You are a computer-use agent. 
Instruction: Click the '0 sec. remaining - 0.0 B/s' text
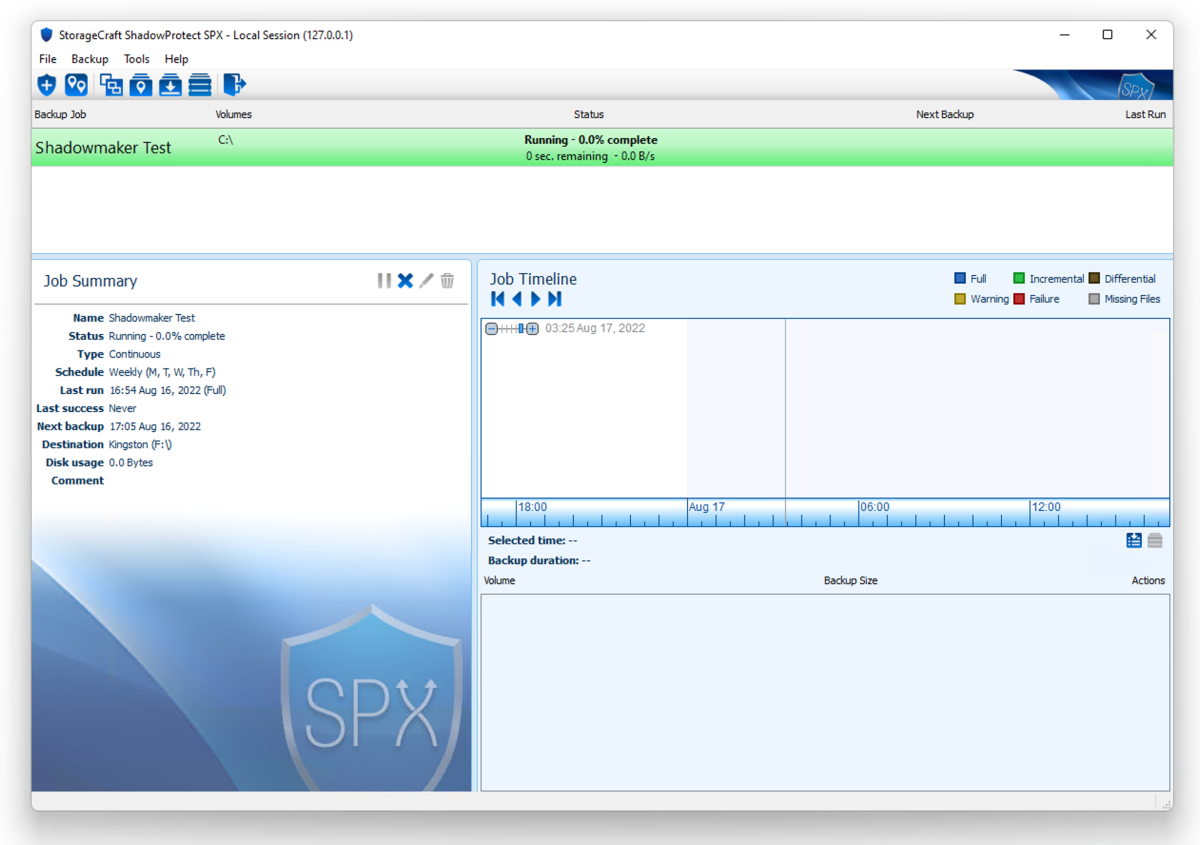pos(591,157)
